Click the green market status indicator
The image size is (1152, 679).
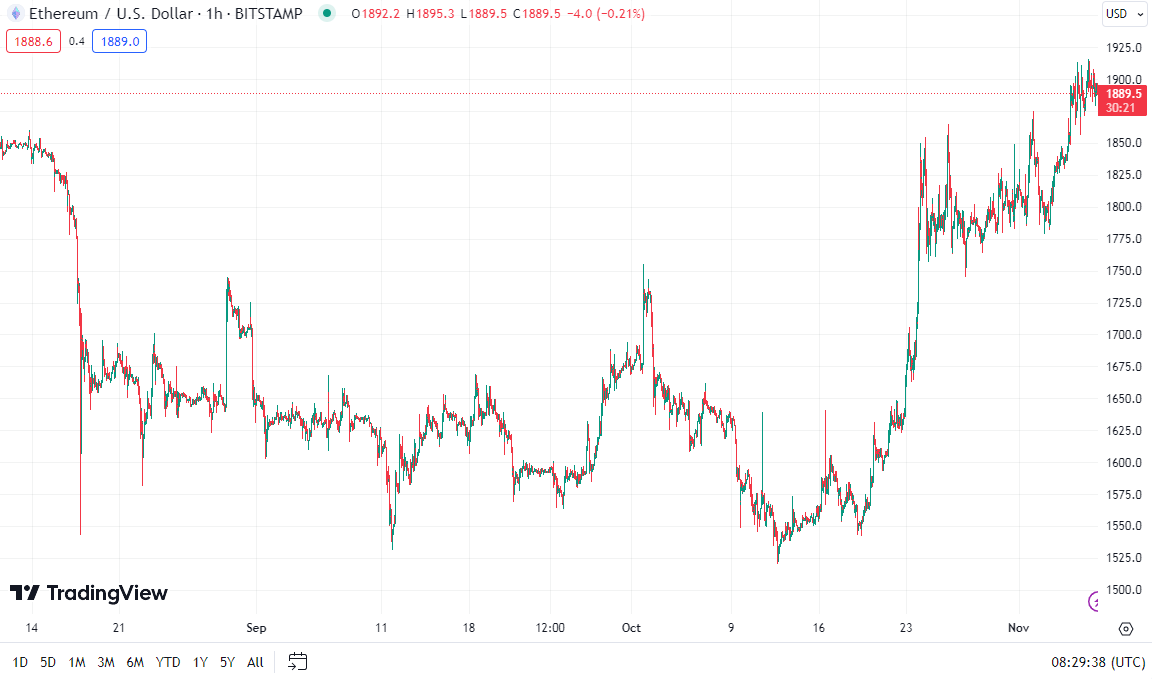coord(326,14)
